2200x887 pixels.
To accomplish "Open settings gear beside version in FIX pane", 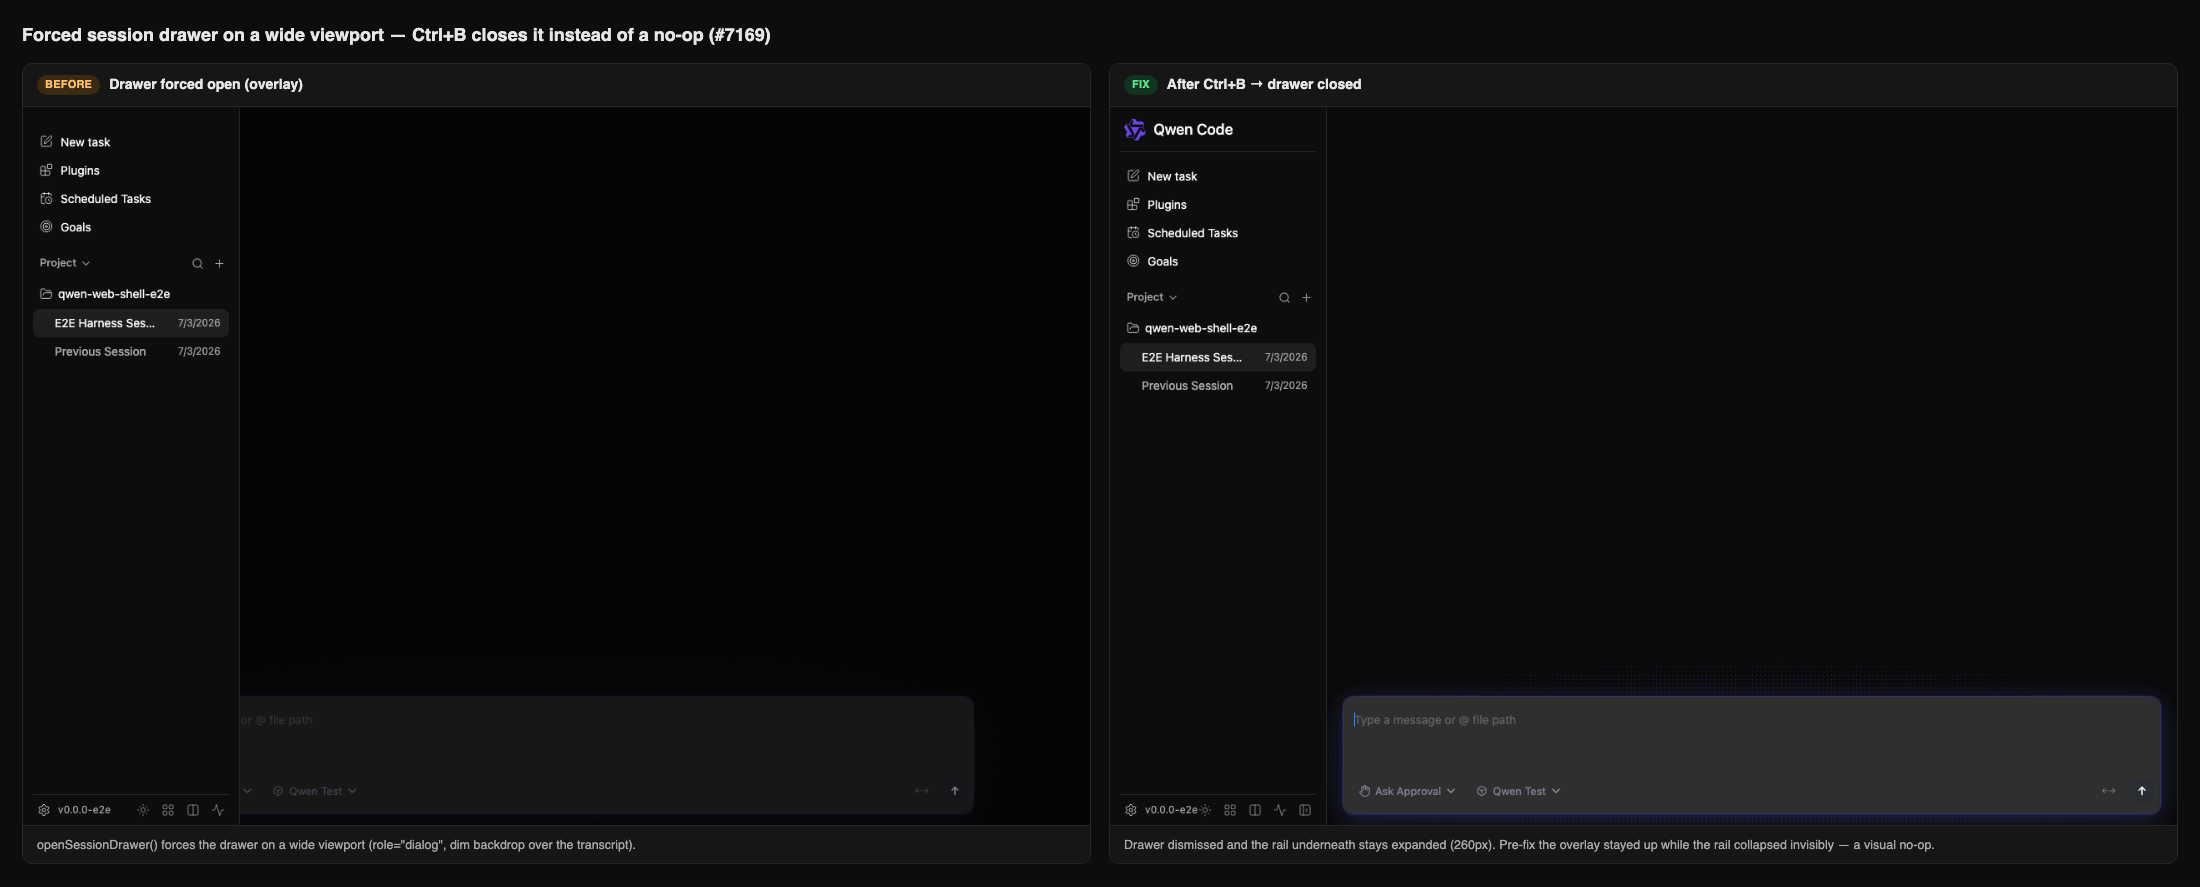I will [1130, 810].
